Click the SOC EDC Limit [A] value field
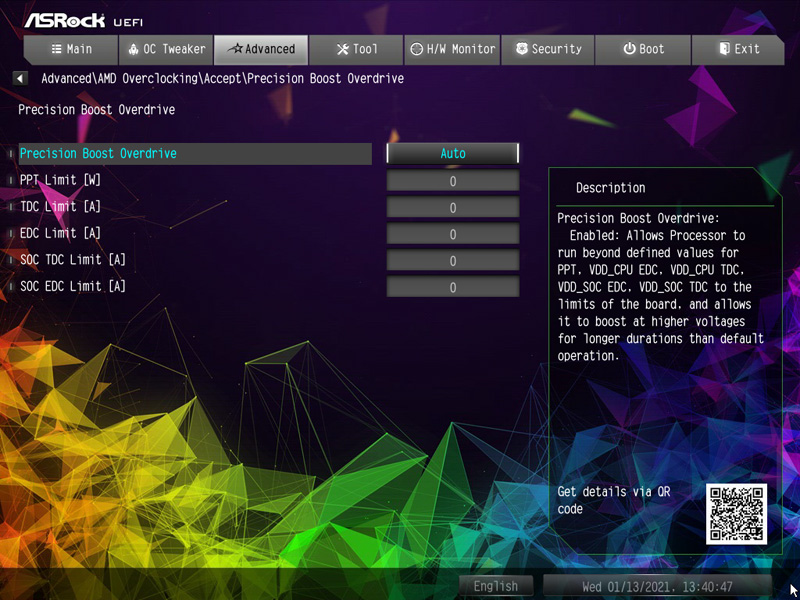Image resolution: width=800 pixels, height=600 pixels. click(x=453, y=287)
